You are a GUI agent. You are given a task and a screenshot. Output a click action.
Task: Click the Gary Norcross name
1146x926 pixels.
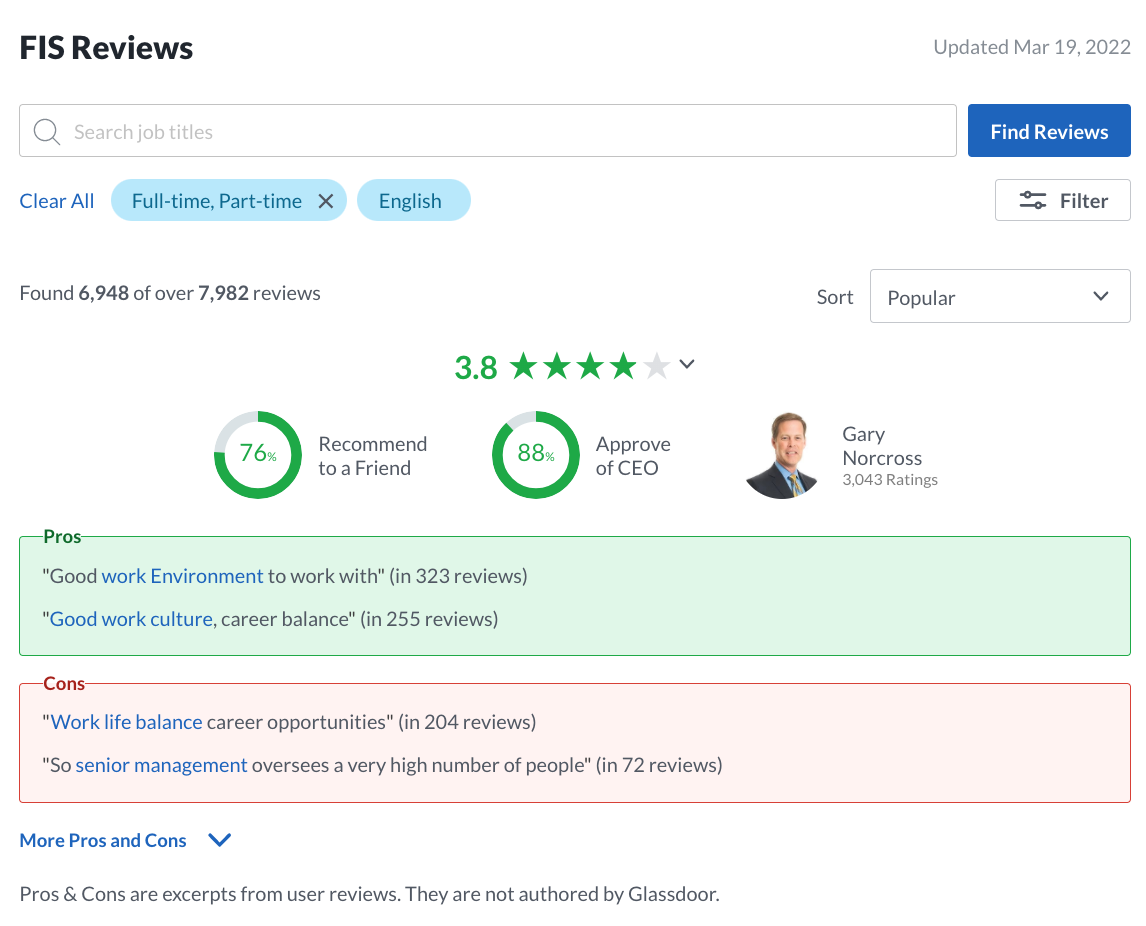tap(882, 446)
